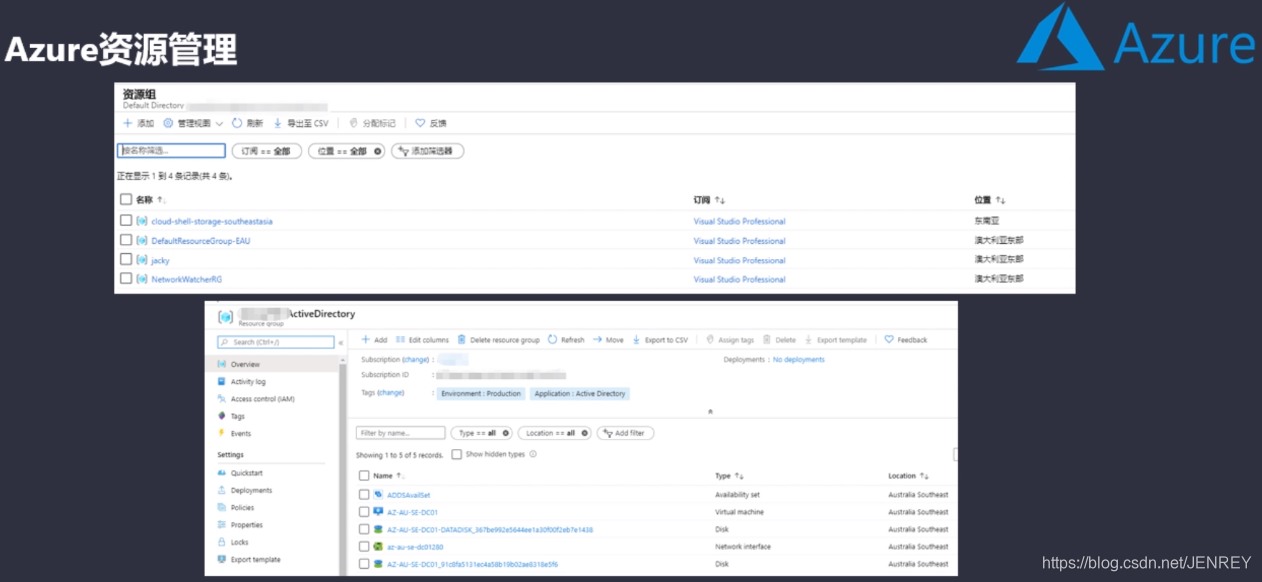The image size is (1262, 582).
Task: Click the 反馈 heart icon
Action: 420,123
